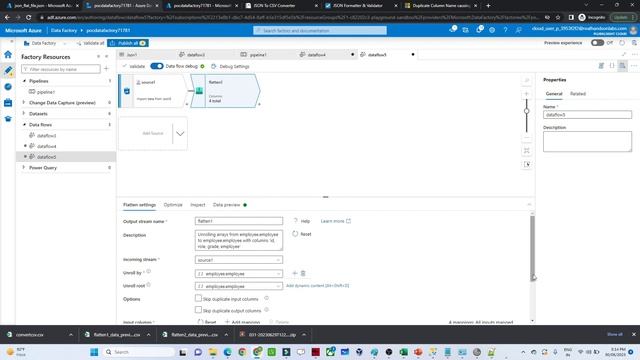Click Validate all in top toolbar
The width and height of the screenshot is (640, 360).
91,43
